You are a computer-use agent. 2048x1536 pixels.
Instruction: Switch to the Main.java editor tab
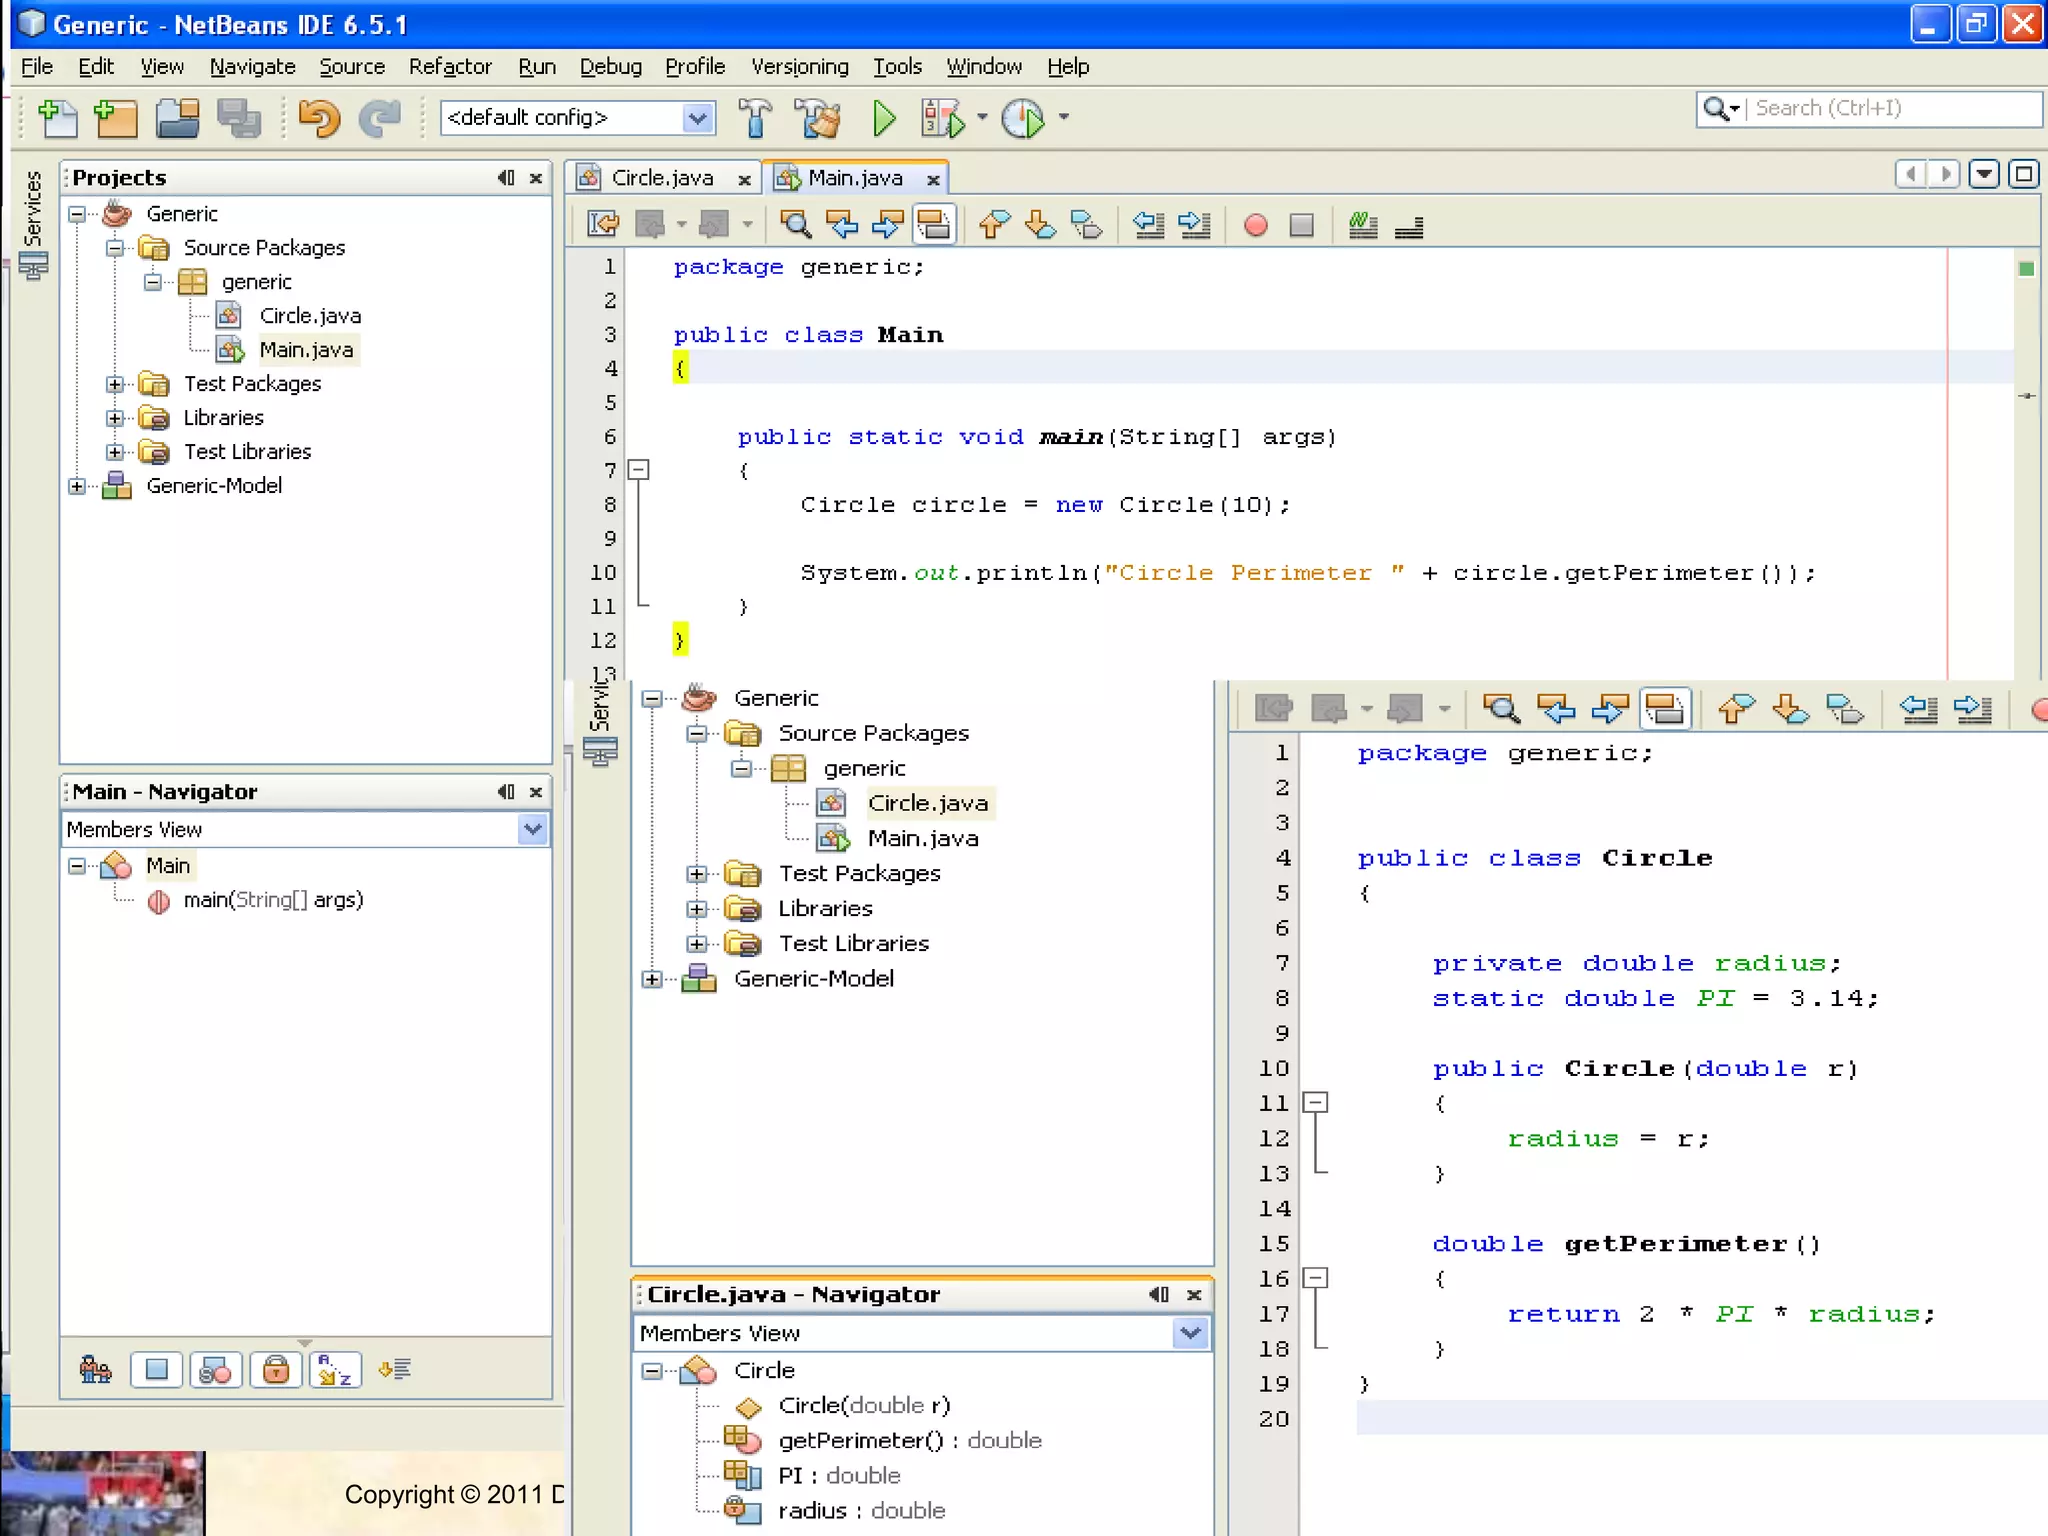pos(855,178)
